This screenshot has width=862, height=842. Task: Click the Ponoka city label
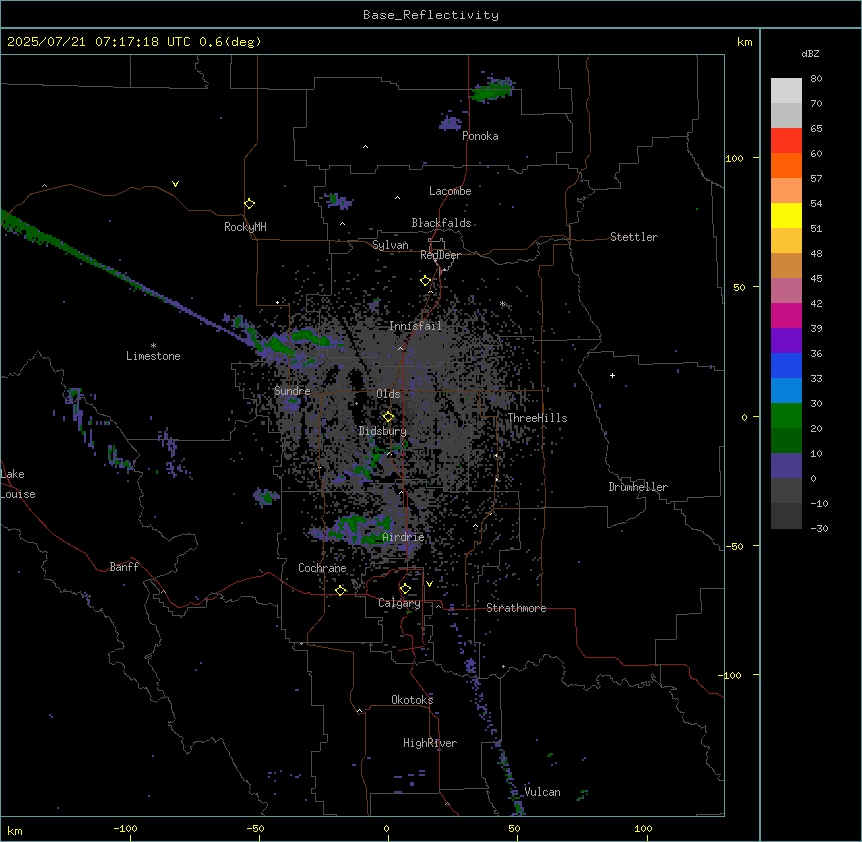(480, 136)
